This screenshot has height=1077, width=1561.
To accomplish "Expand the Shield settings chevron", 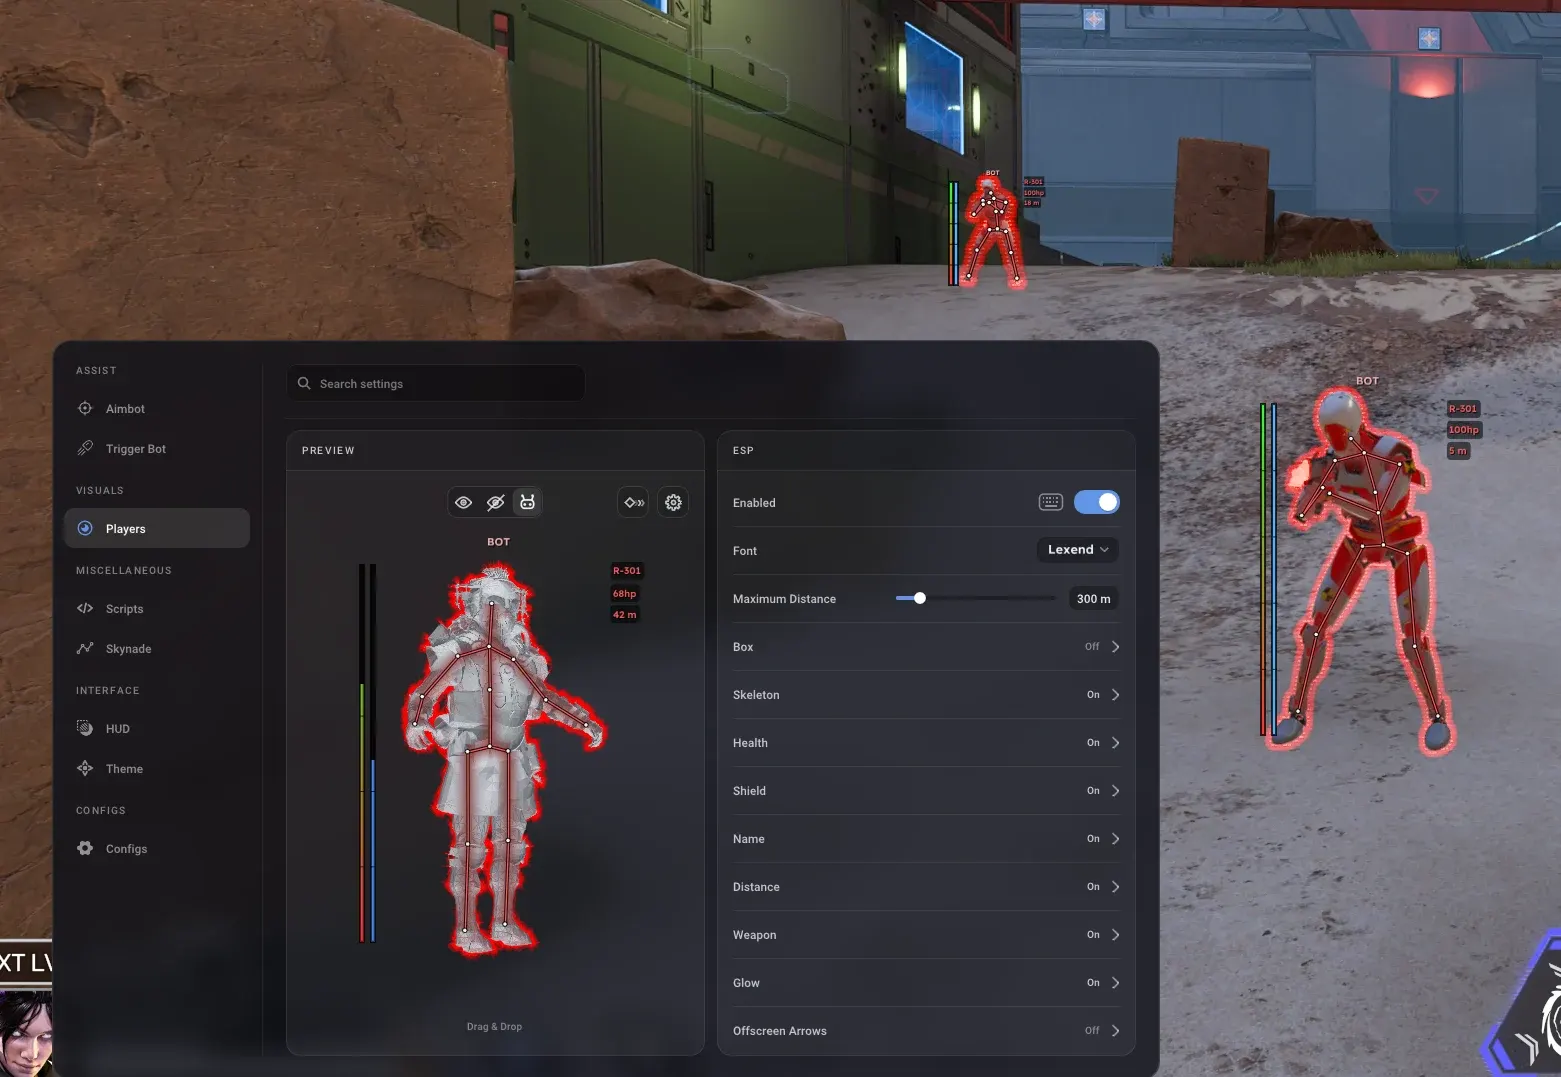I will [x=1115, y=791].
